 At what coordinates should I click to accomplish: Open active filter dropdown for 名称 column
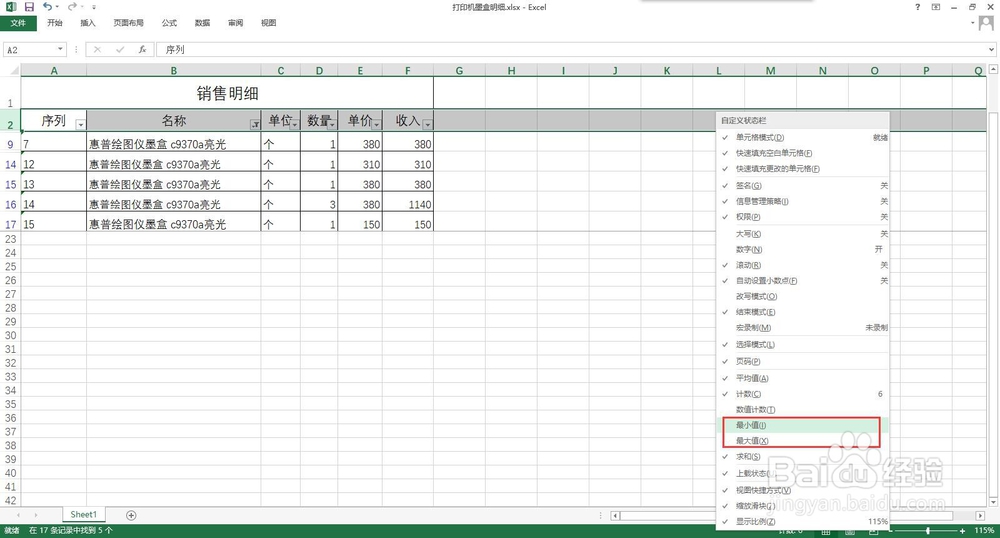[x=255, y=124]
